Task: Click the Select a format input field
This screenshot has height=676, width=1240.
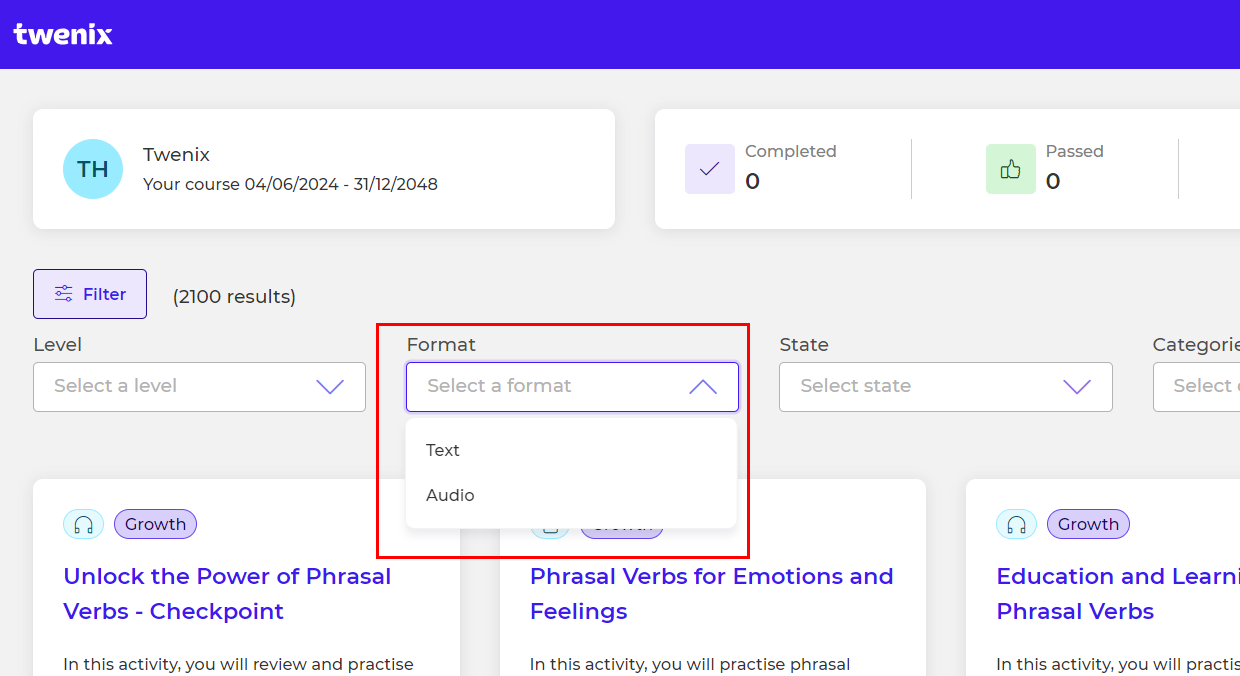Action: point(572,387)
